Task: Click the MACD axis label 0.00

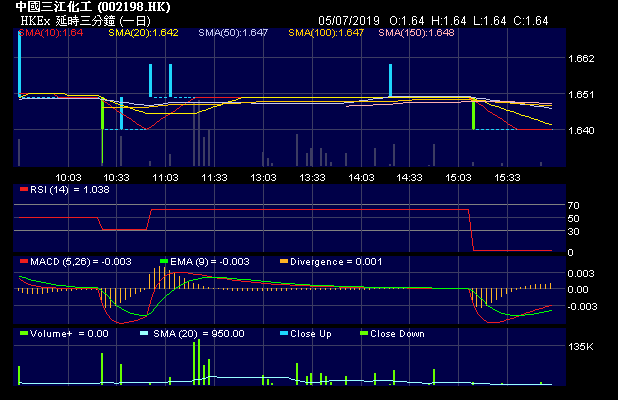Action: [x=578, y=290]
